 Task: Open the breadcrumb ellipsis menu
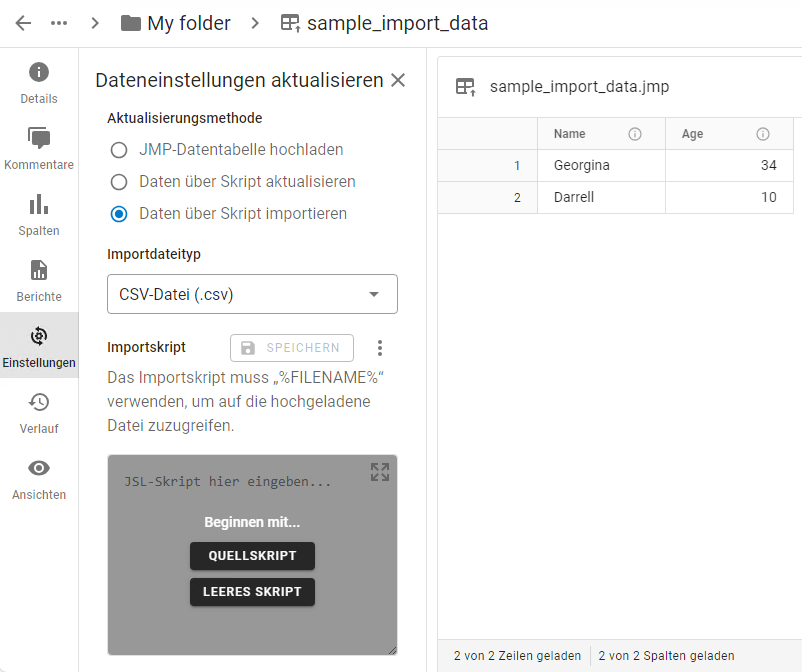pyautogui.click(x=59, y=23)
